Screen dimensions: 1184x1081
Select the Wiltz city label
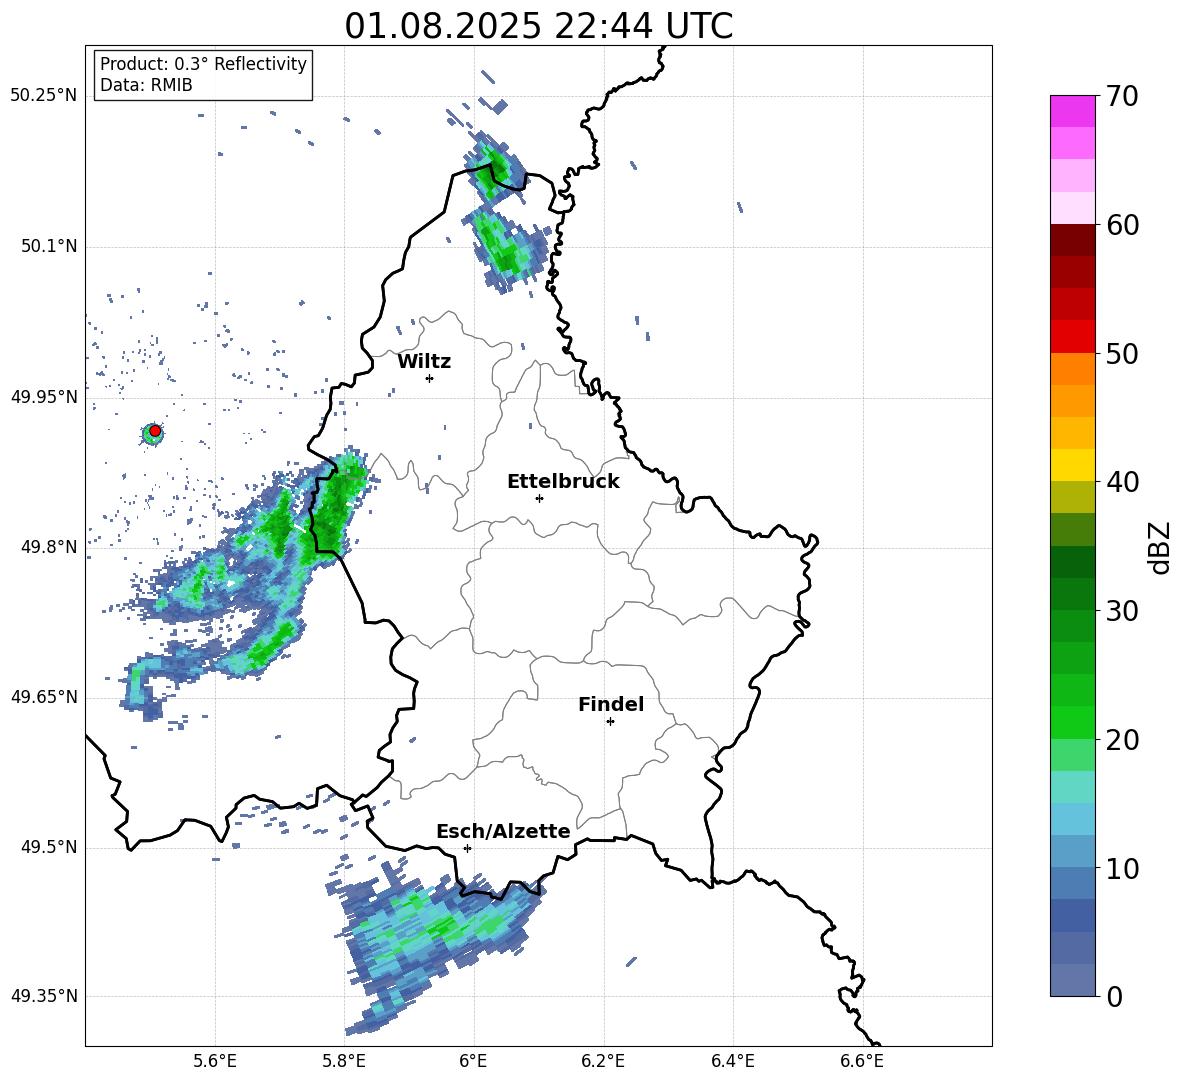[x=424, y=362]
